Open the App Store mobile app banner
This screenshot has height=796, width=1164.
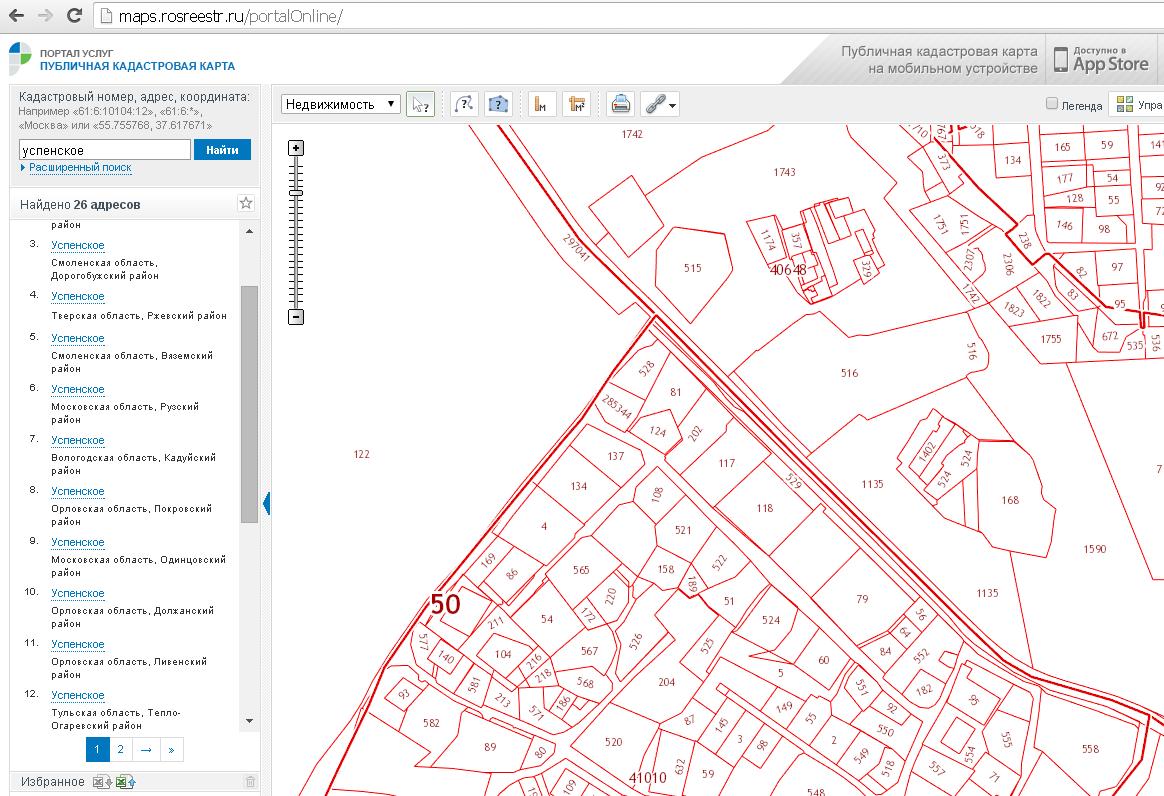click(x=1101, y=59)
